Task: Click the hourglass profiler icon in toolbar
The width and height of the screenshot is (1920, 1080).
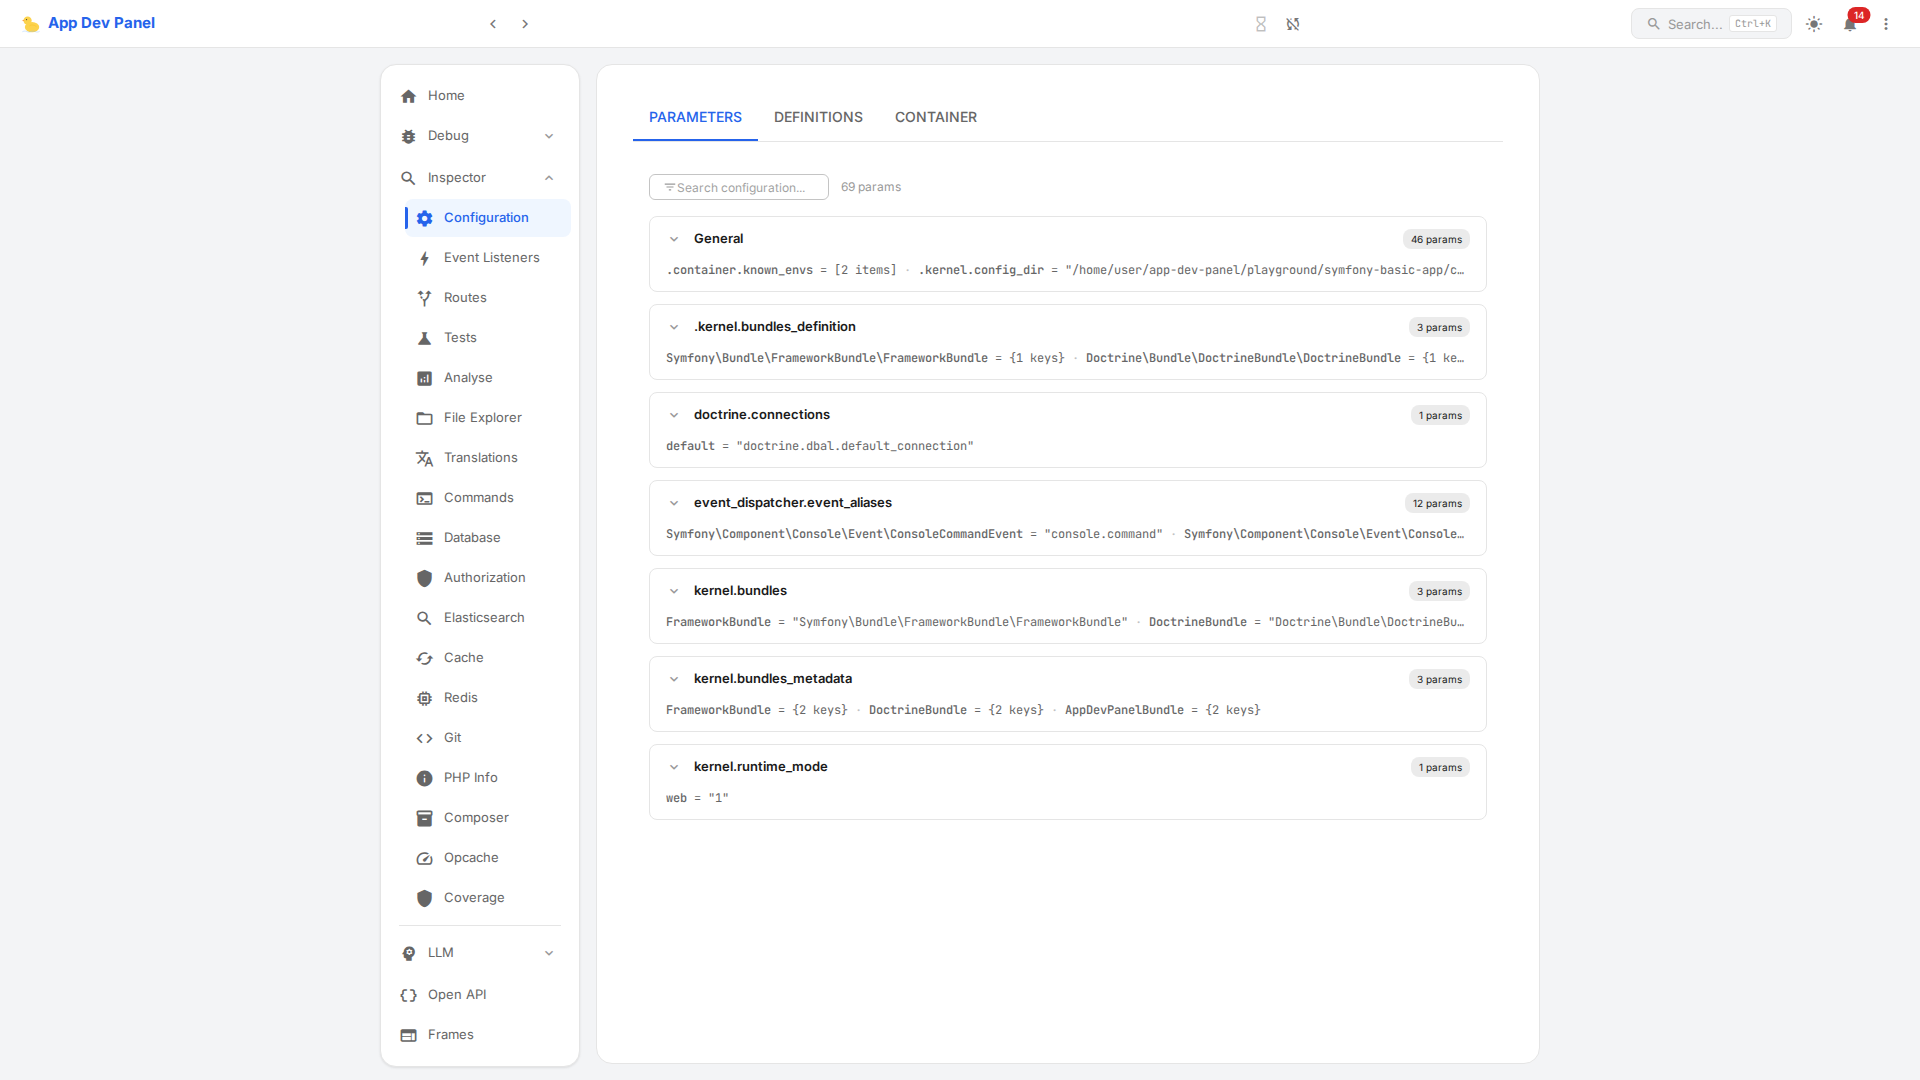Action: click(1261, 23)
